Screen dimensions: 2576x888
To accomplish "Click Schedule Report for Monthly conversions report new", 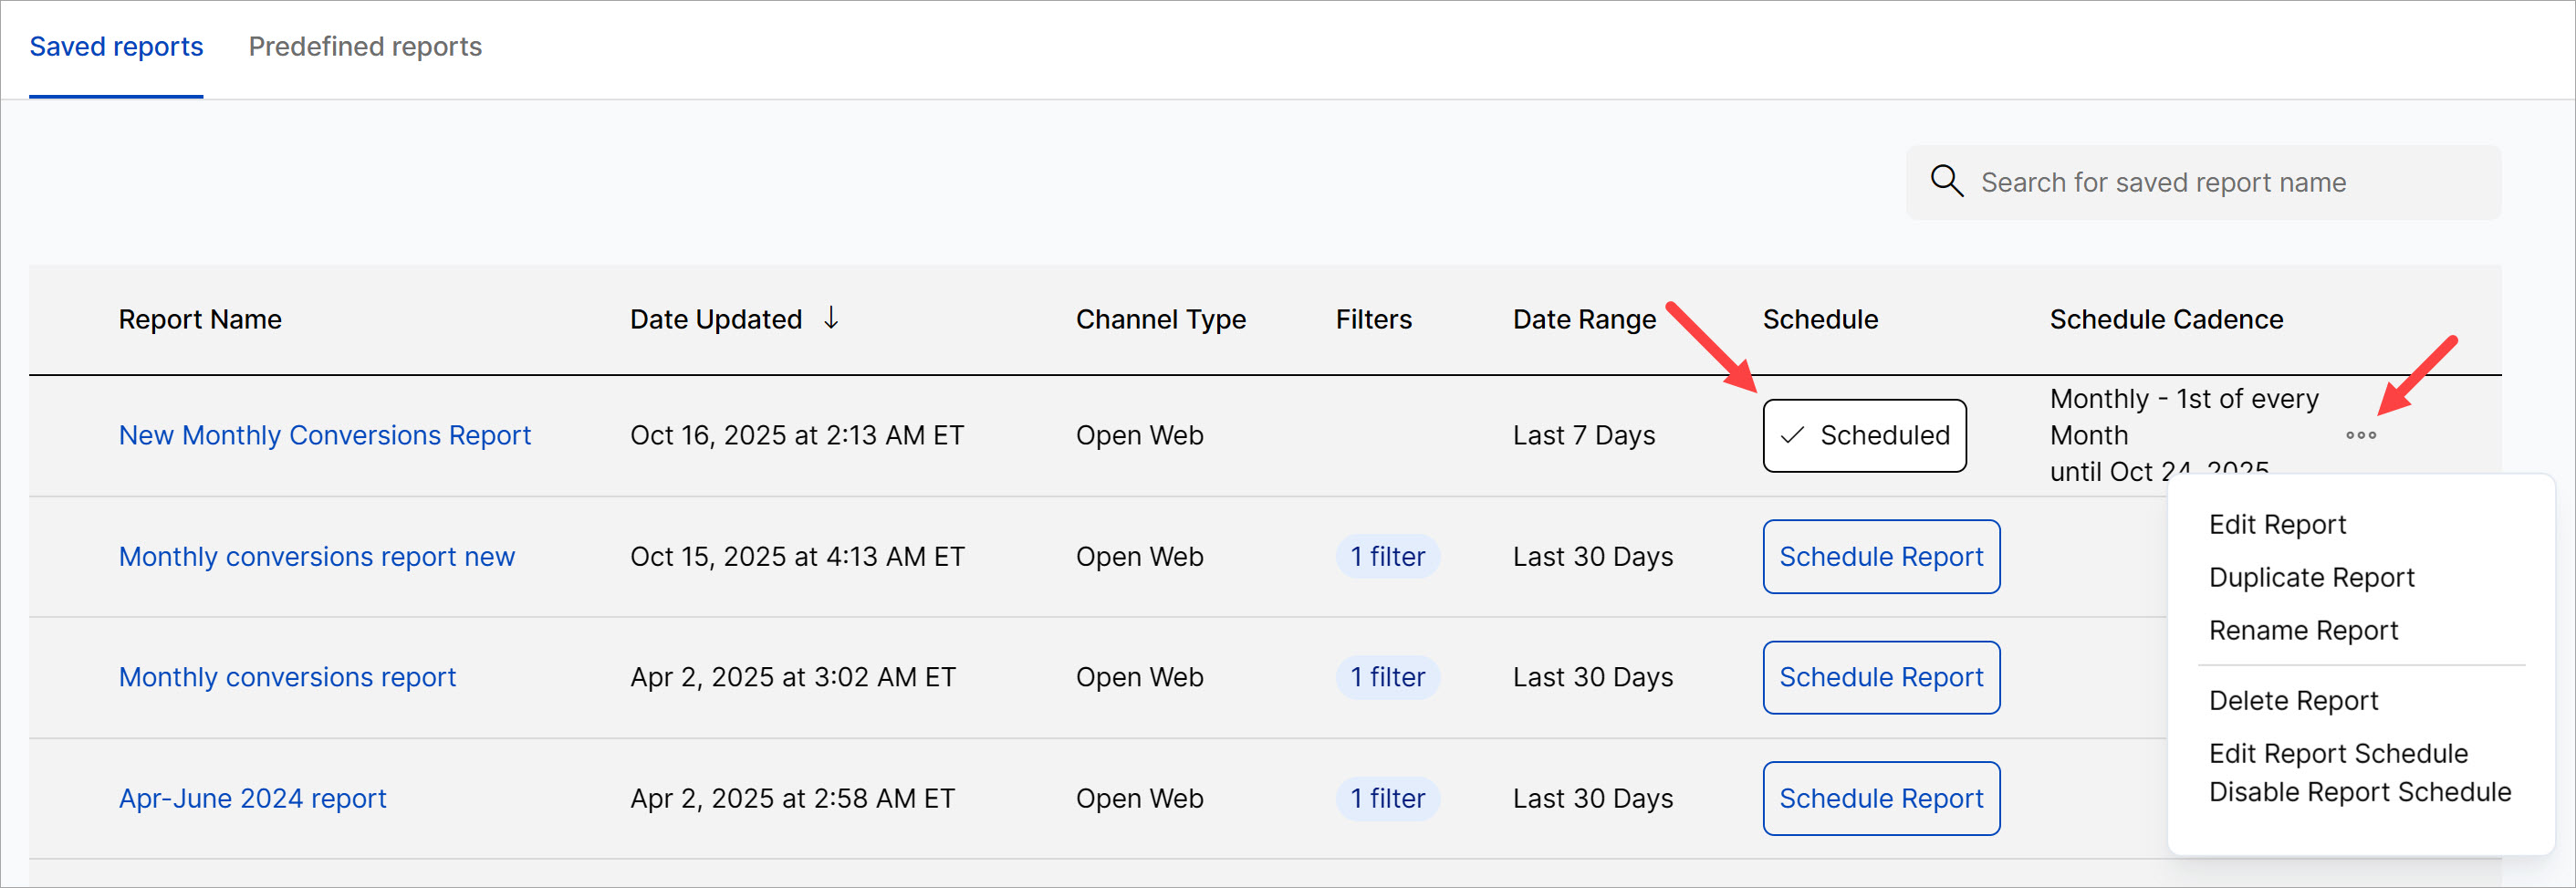I will click(x=1880, y=556).
